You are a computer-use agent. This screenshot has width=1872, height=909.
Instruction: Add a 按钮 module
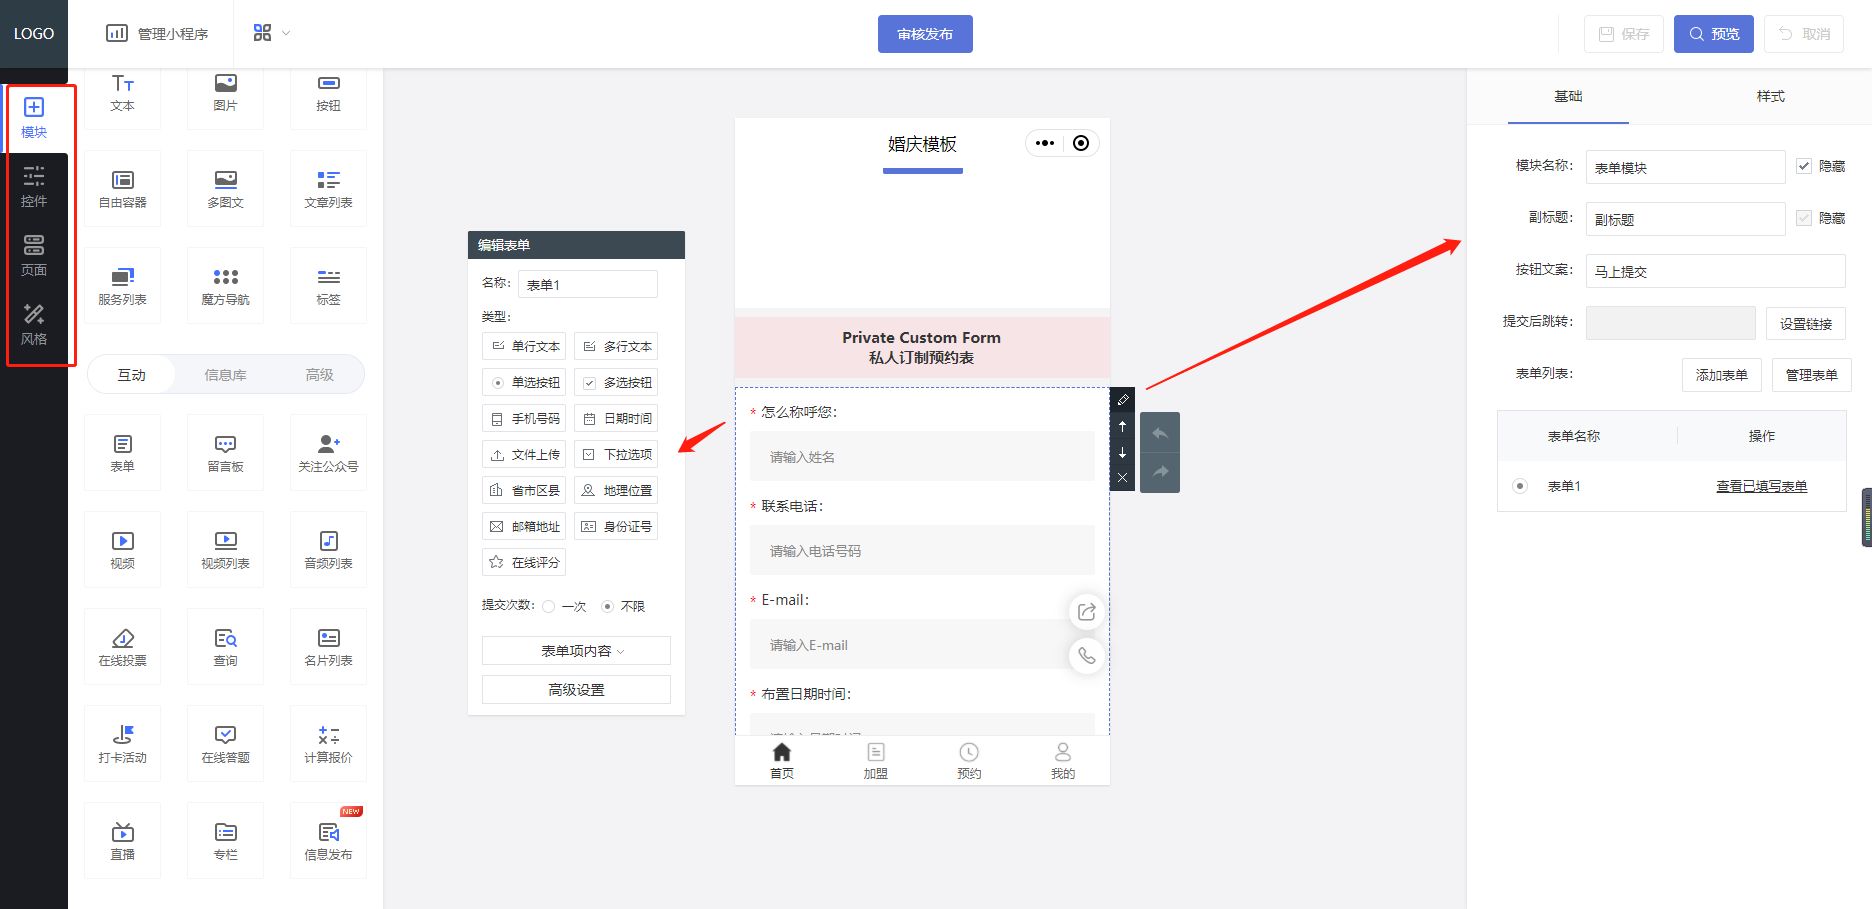[328, 93]
